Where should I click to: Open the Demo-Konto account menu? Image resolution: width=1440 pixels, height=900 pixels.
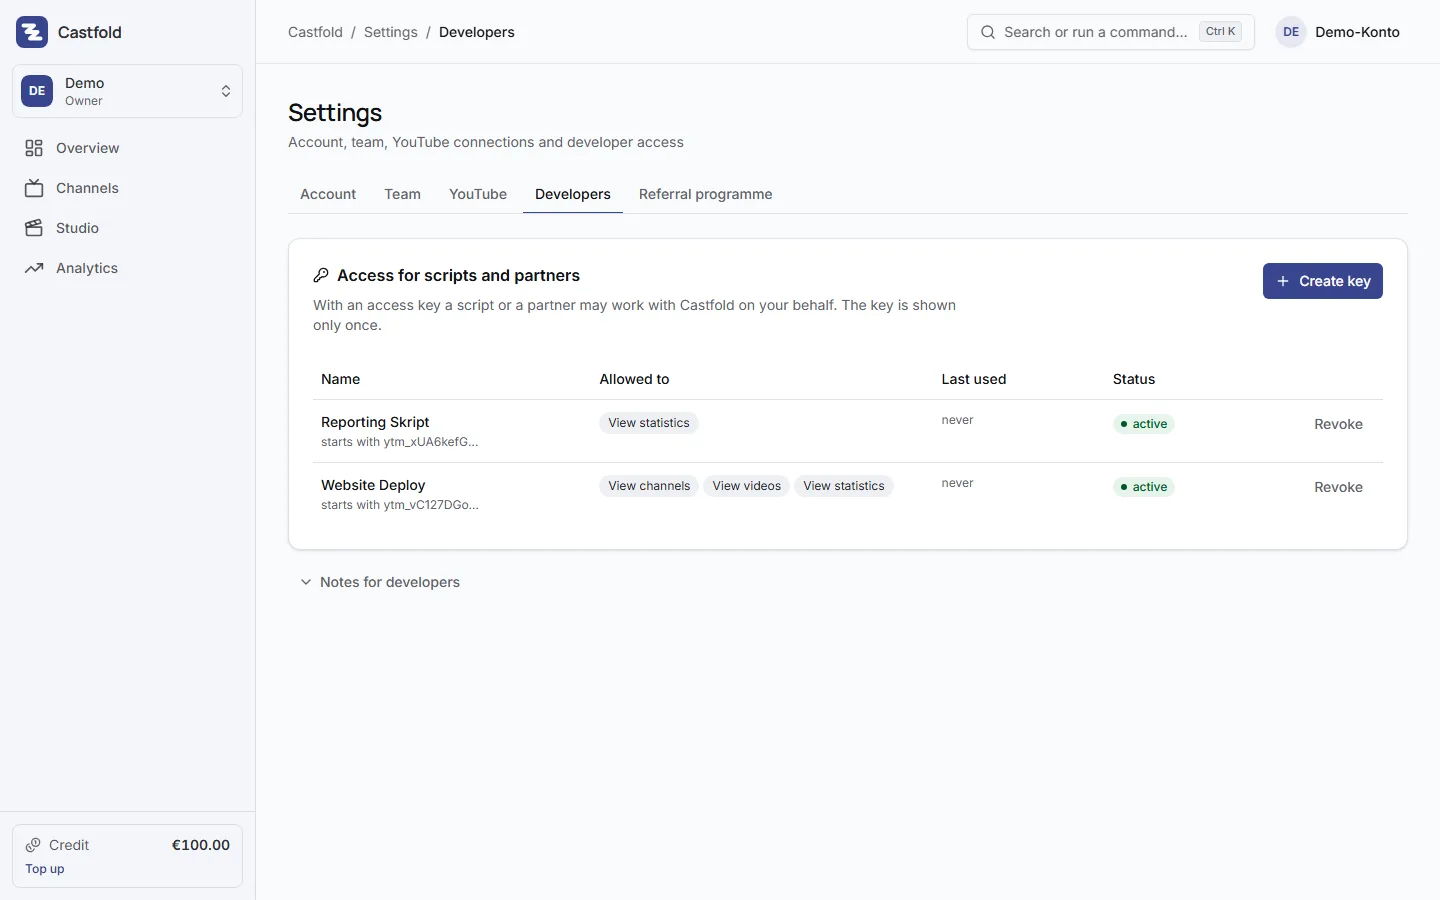click(1339, 32)
